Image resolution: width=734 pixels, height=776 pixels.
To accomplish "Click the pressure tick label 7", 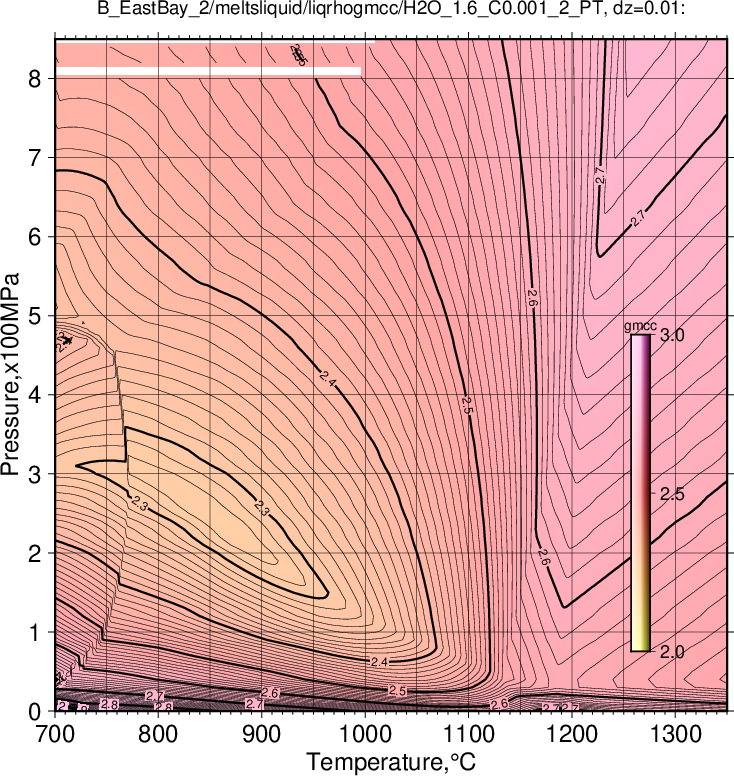I will 35,158.
